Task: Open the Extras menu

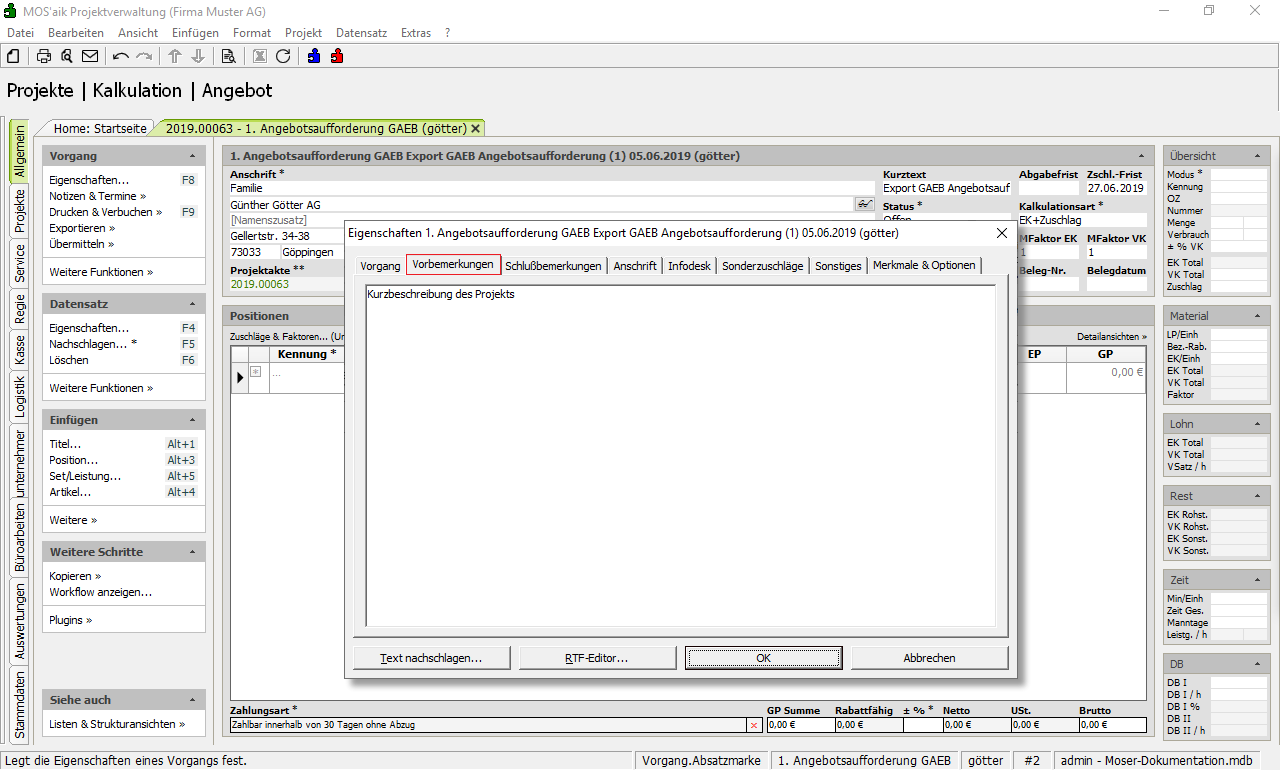Action: point(416,33)
